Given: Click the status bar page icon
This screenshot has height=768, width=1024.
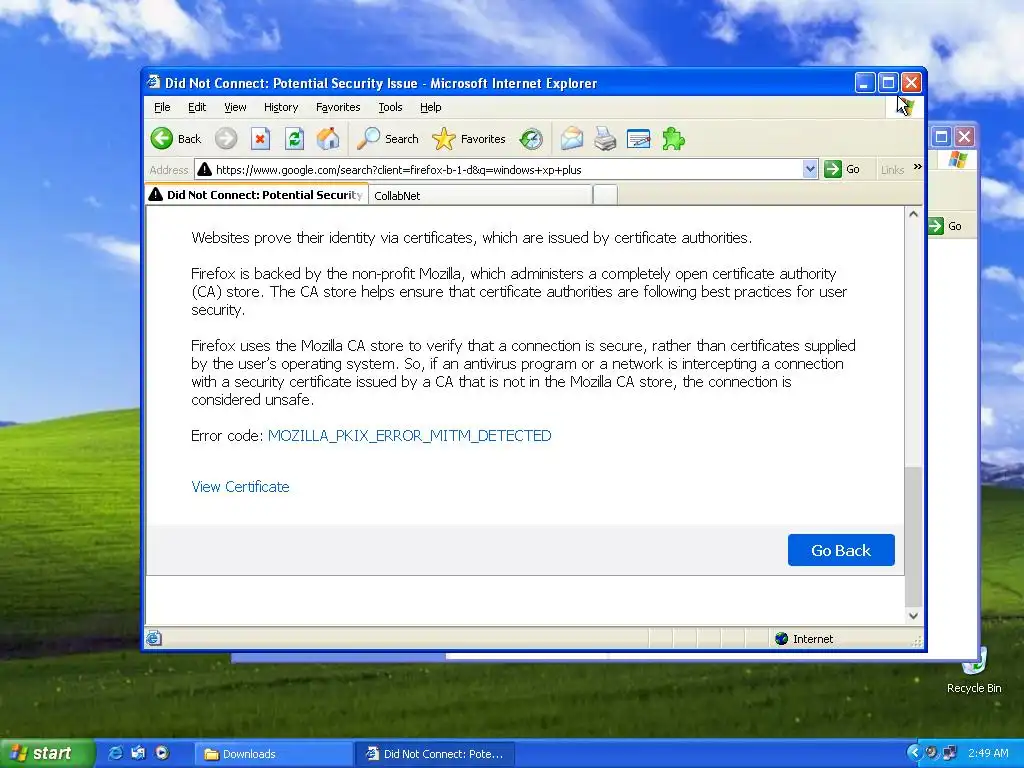Looking at the screenshot, I should point(153,638).
